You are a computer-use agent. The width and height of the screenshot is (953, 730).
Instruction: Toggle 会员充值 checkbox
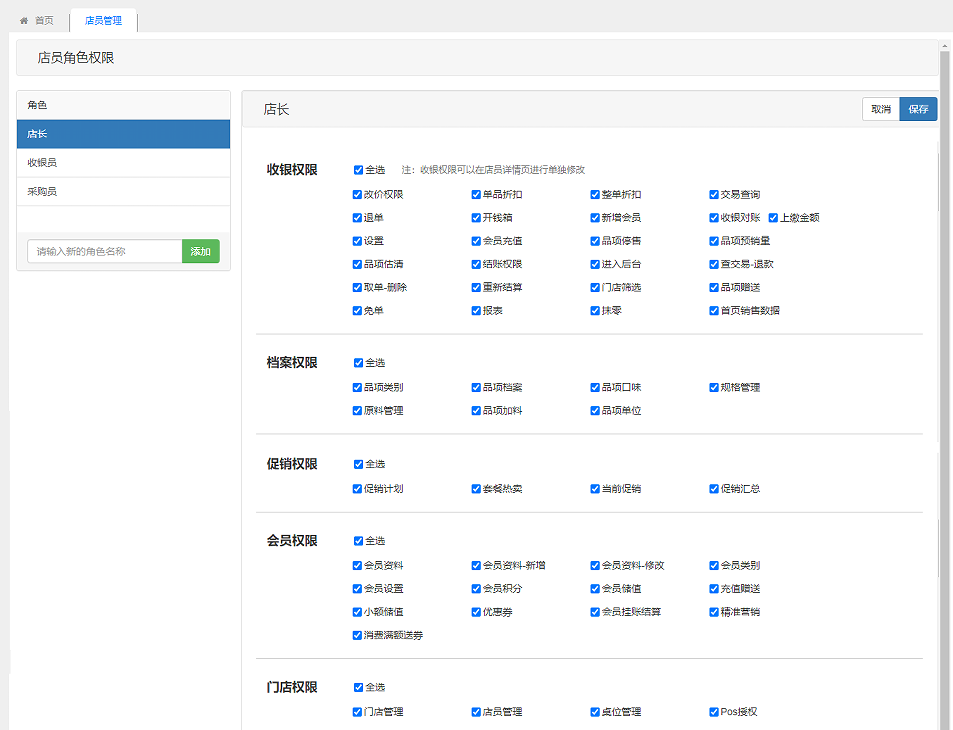point(476,241)
